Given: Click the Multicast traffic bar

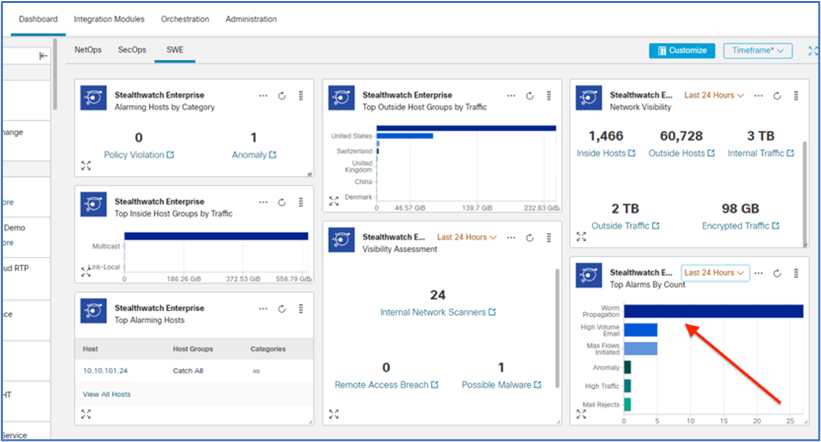Looking at the screenshot, I should pyautogui.click(x=216, y=236).
